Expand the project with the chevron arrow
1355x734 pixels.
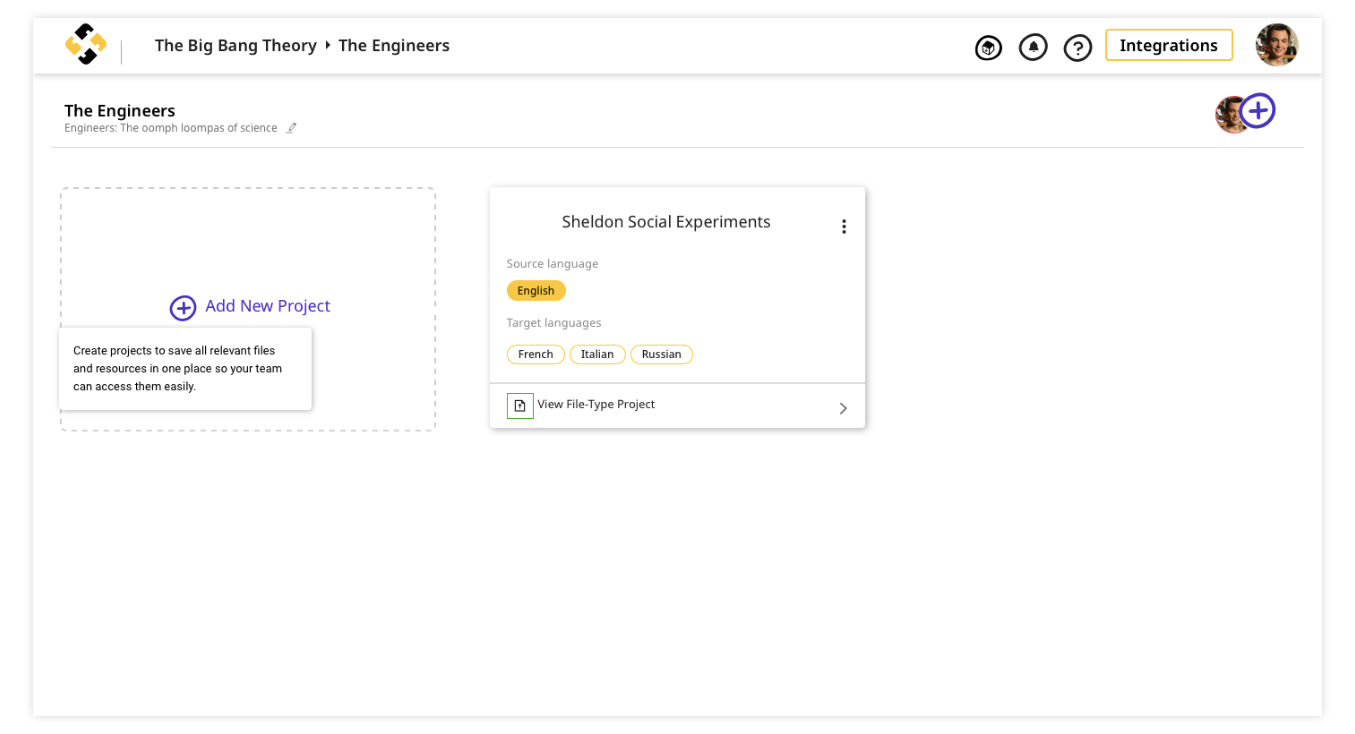(x=843, y=408)
